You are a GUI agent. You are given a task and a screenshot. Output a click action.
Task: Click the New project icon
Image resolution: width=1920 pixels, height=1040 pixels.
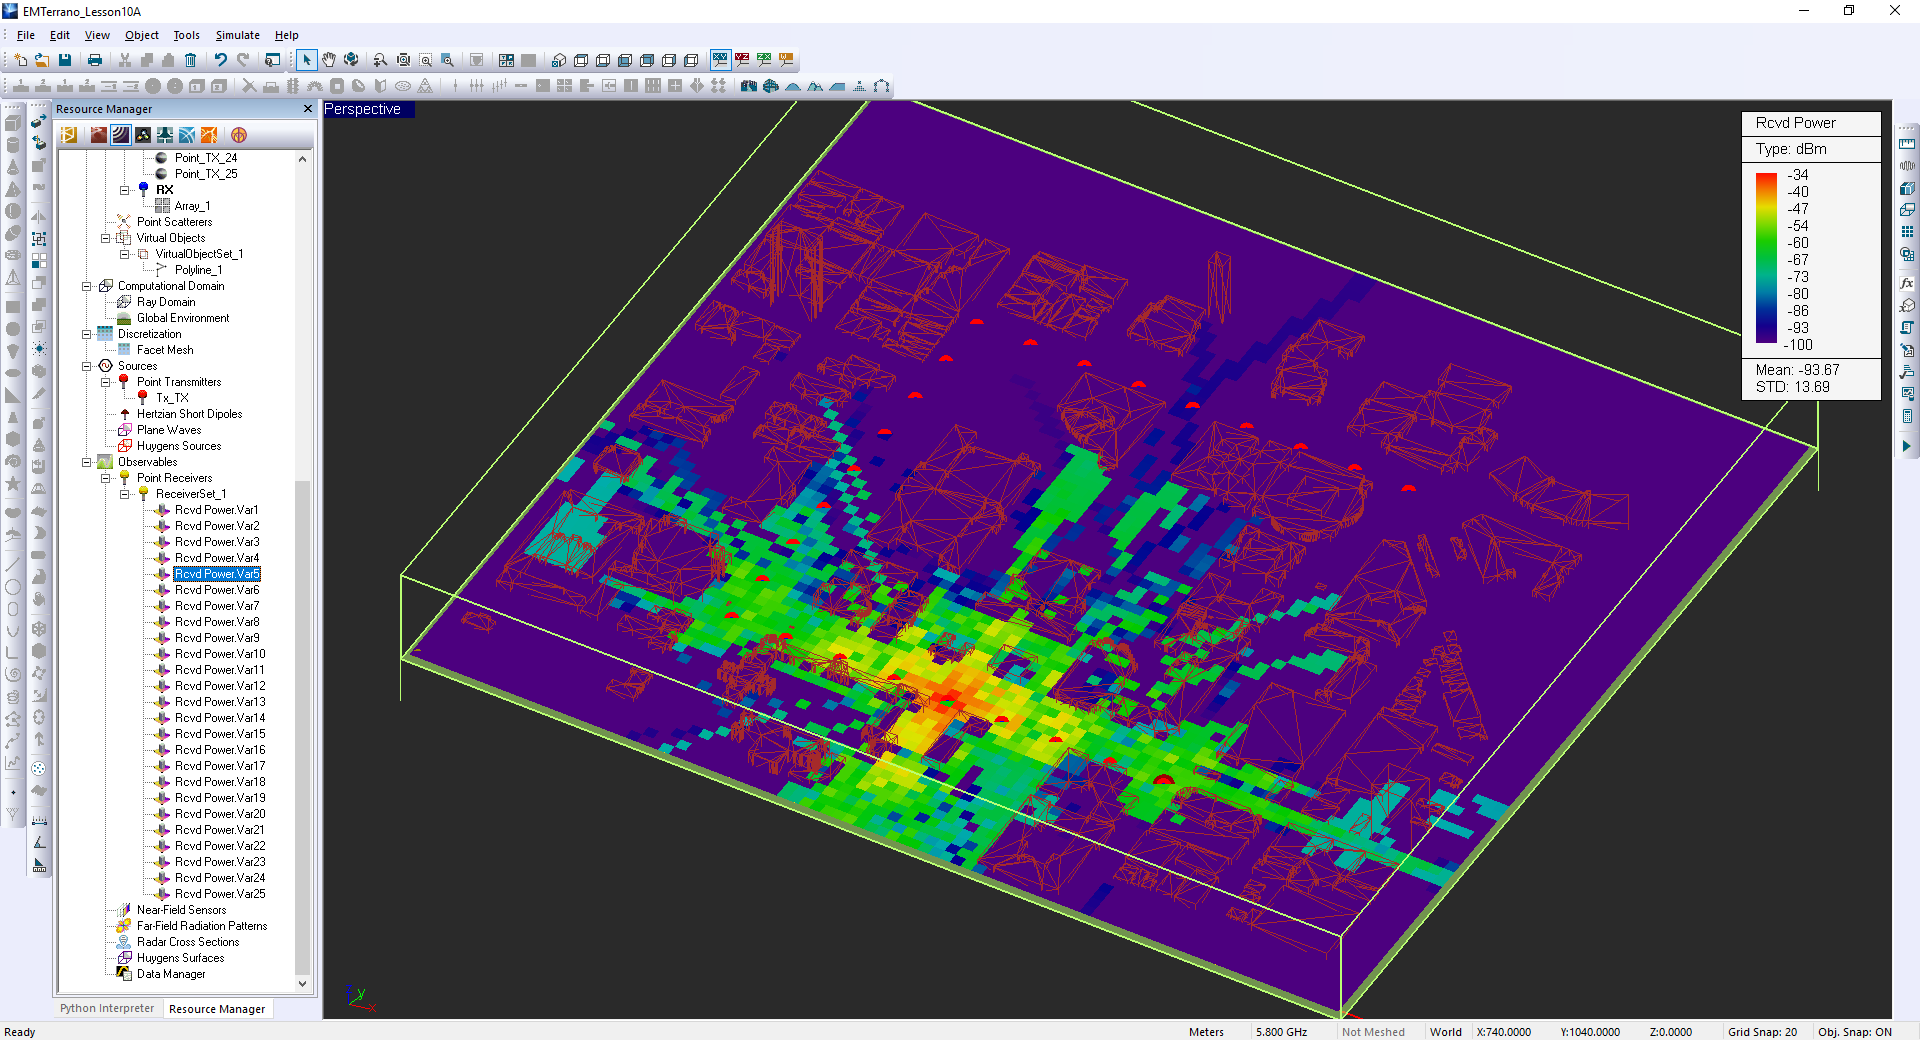[20, 60]
